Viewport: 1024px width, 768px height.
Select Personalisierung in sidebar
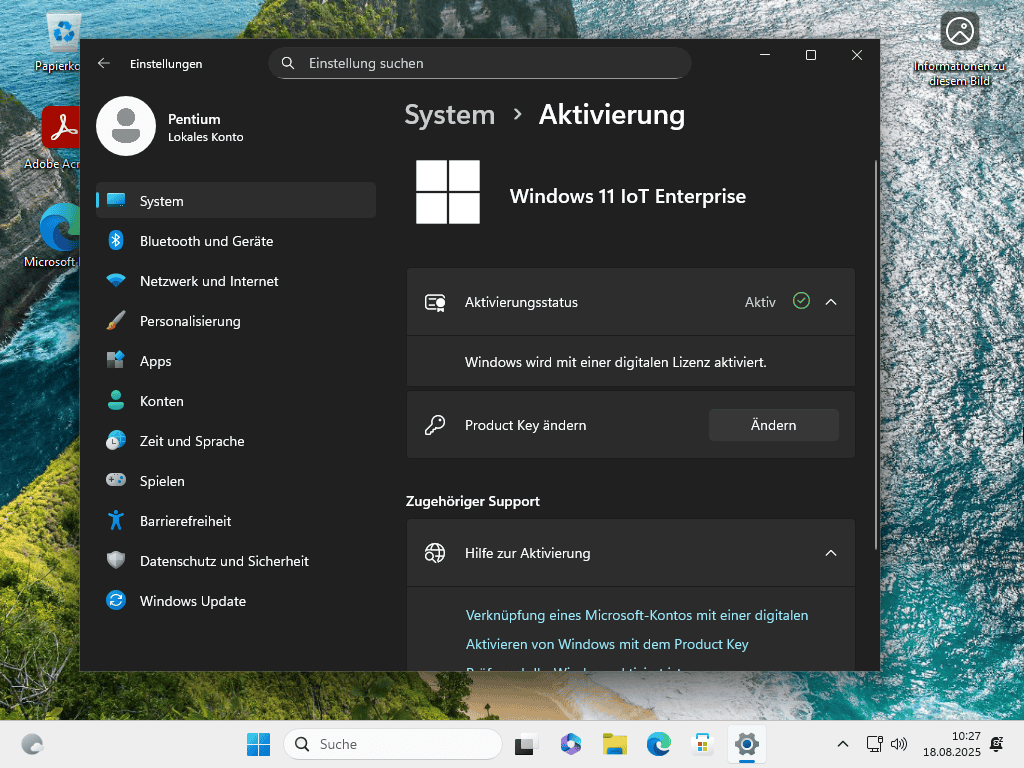click(190, 321)
